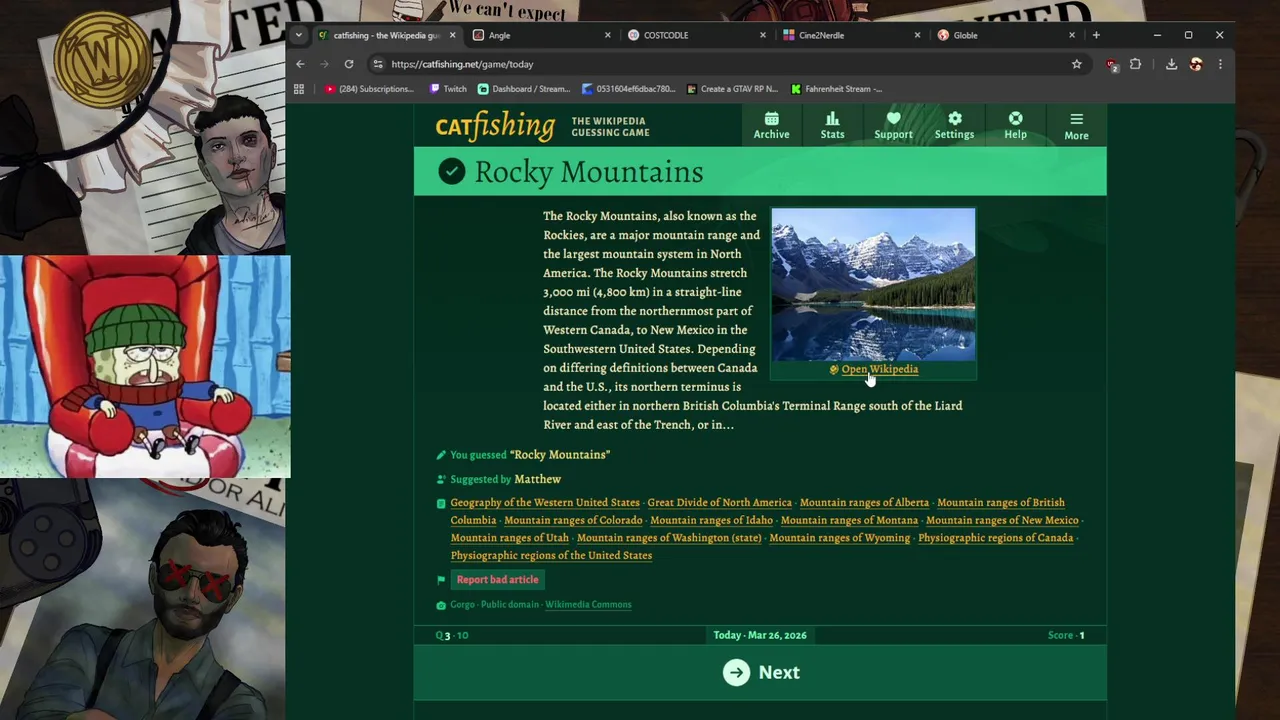Open Mountain ranges of Washington (state) category
This screenshot has height=720, width=1280.
coord(669,538)
